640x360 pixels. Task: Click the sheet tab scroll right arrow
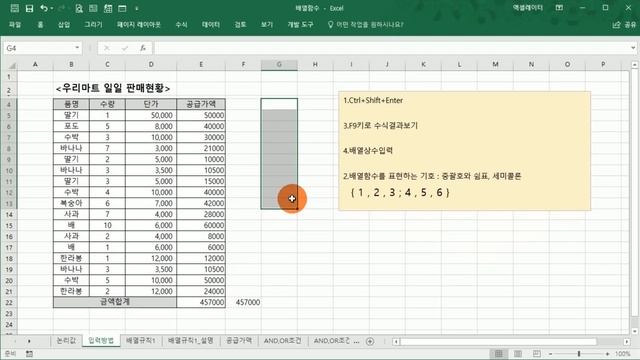click(29, 341)
